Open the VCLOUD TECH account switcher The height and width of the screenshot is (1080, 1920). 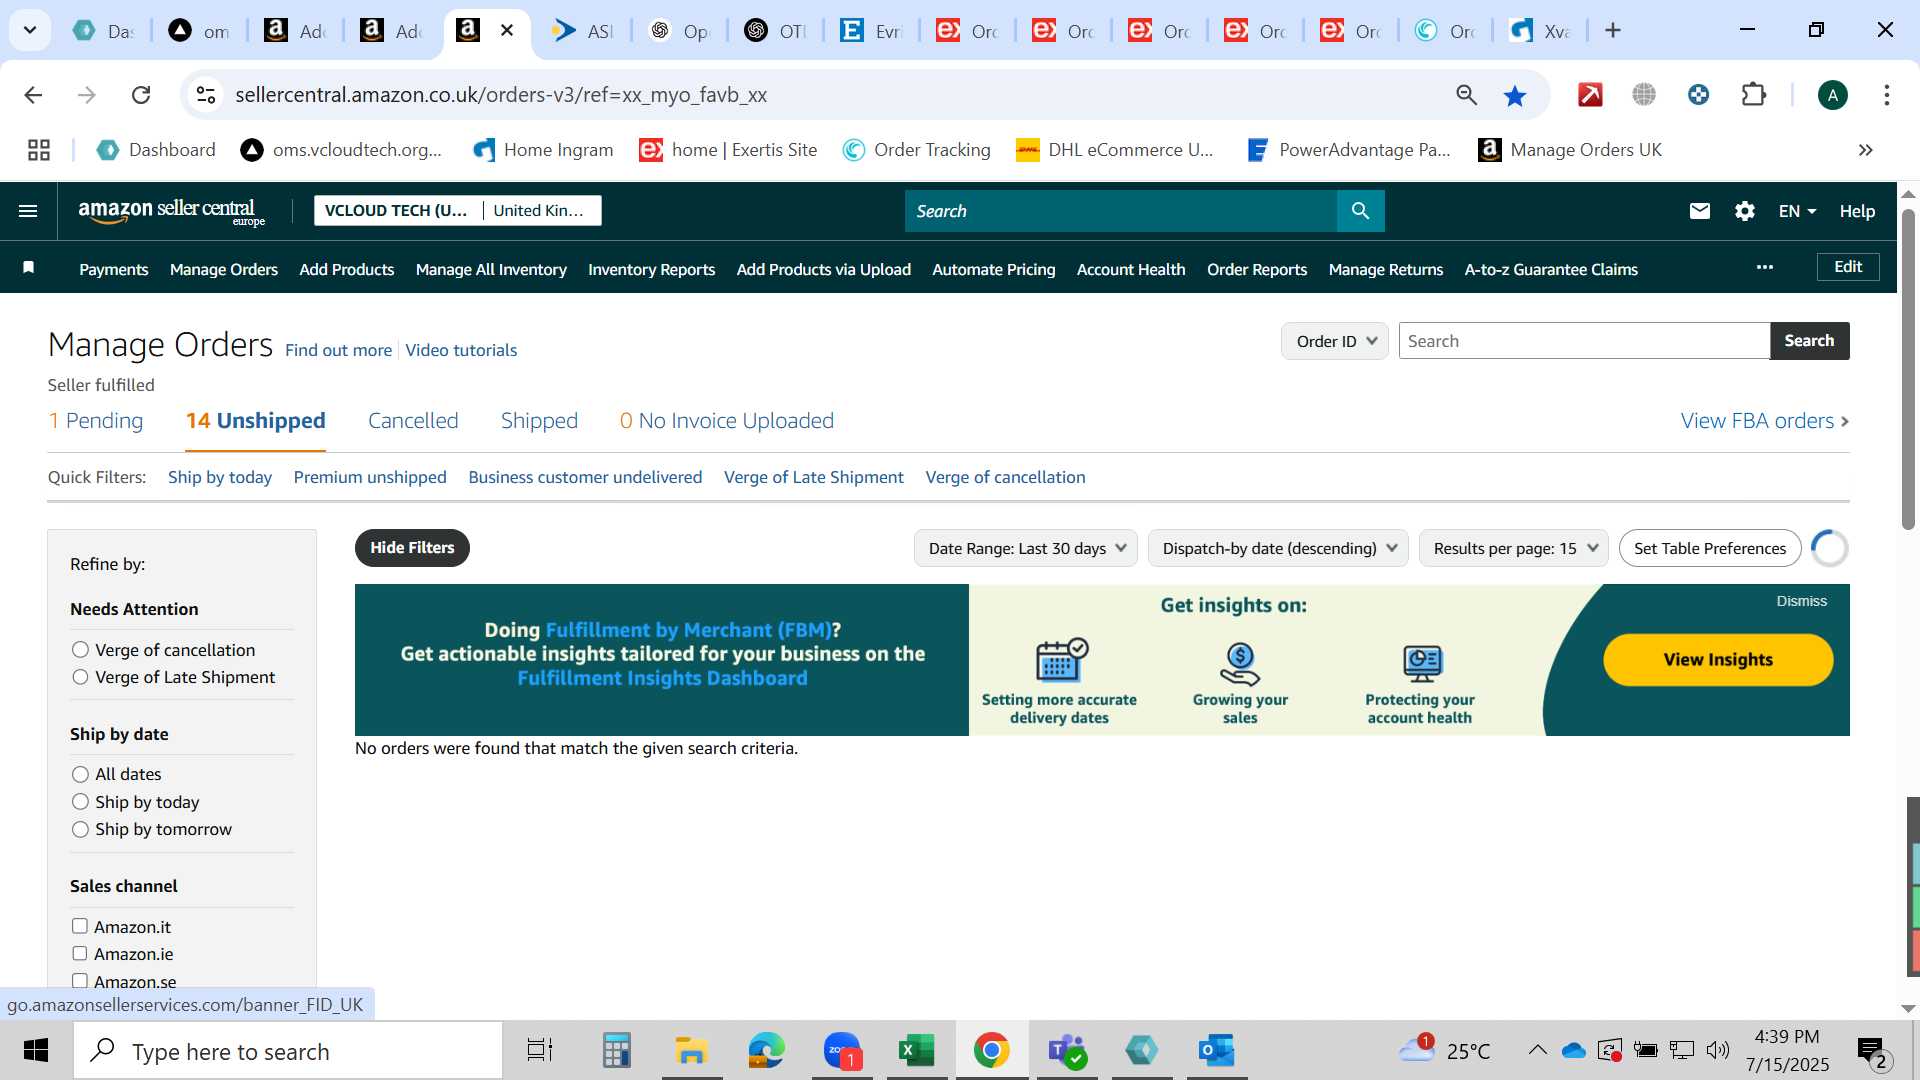[457, 210]
